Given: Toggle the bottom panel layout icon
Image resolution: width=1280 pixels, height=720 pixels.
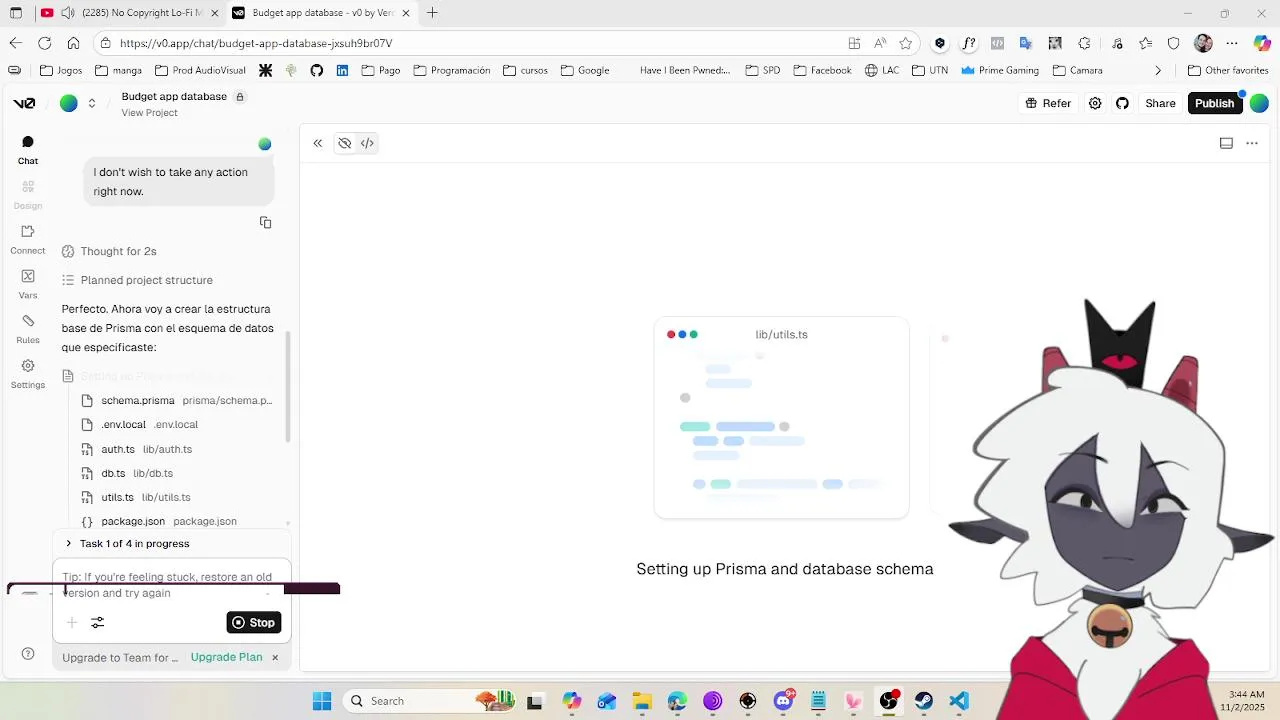Looking at the screenshot, I should tap(1226, 143).
